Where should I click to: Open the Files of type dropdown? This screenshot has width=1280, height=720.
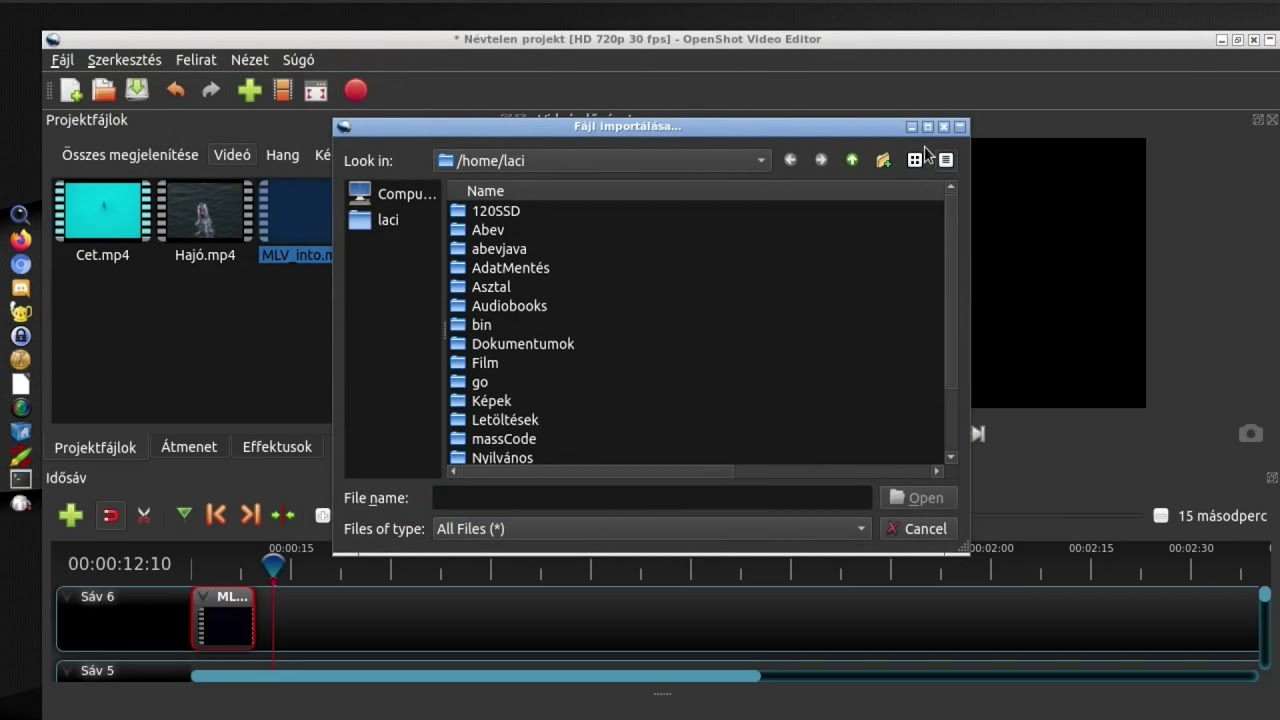point(651,529)
